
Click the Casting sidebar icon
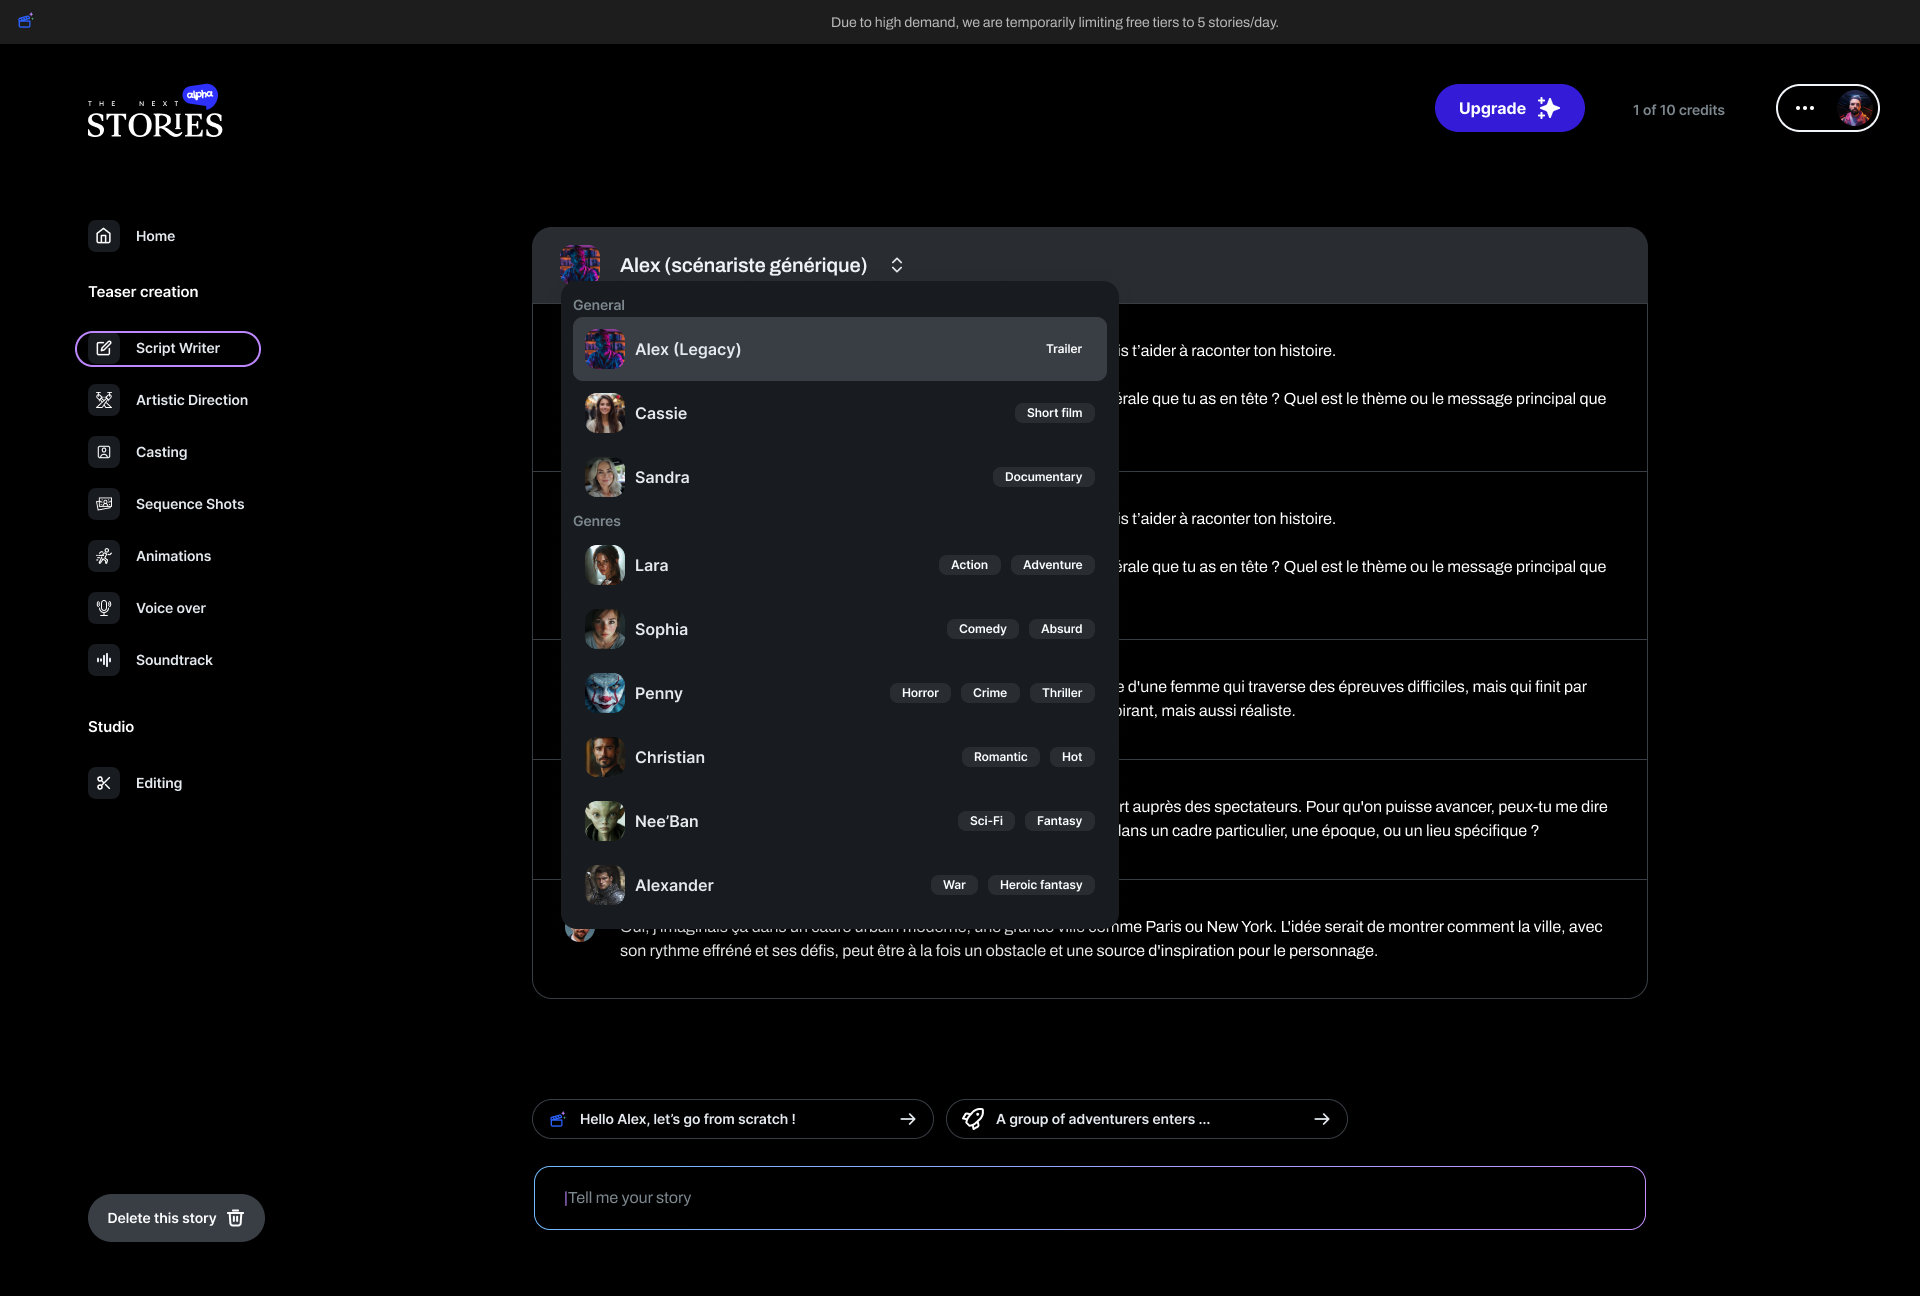(104, 452)
